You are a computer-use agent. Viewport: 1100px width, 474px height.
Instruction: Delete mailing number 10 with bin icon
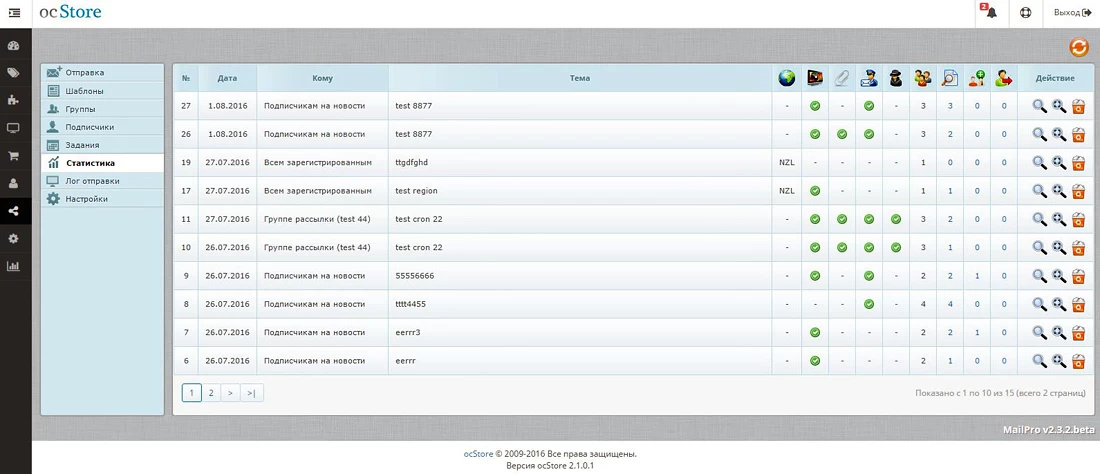[1079, 248]
